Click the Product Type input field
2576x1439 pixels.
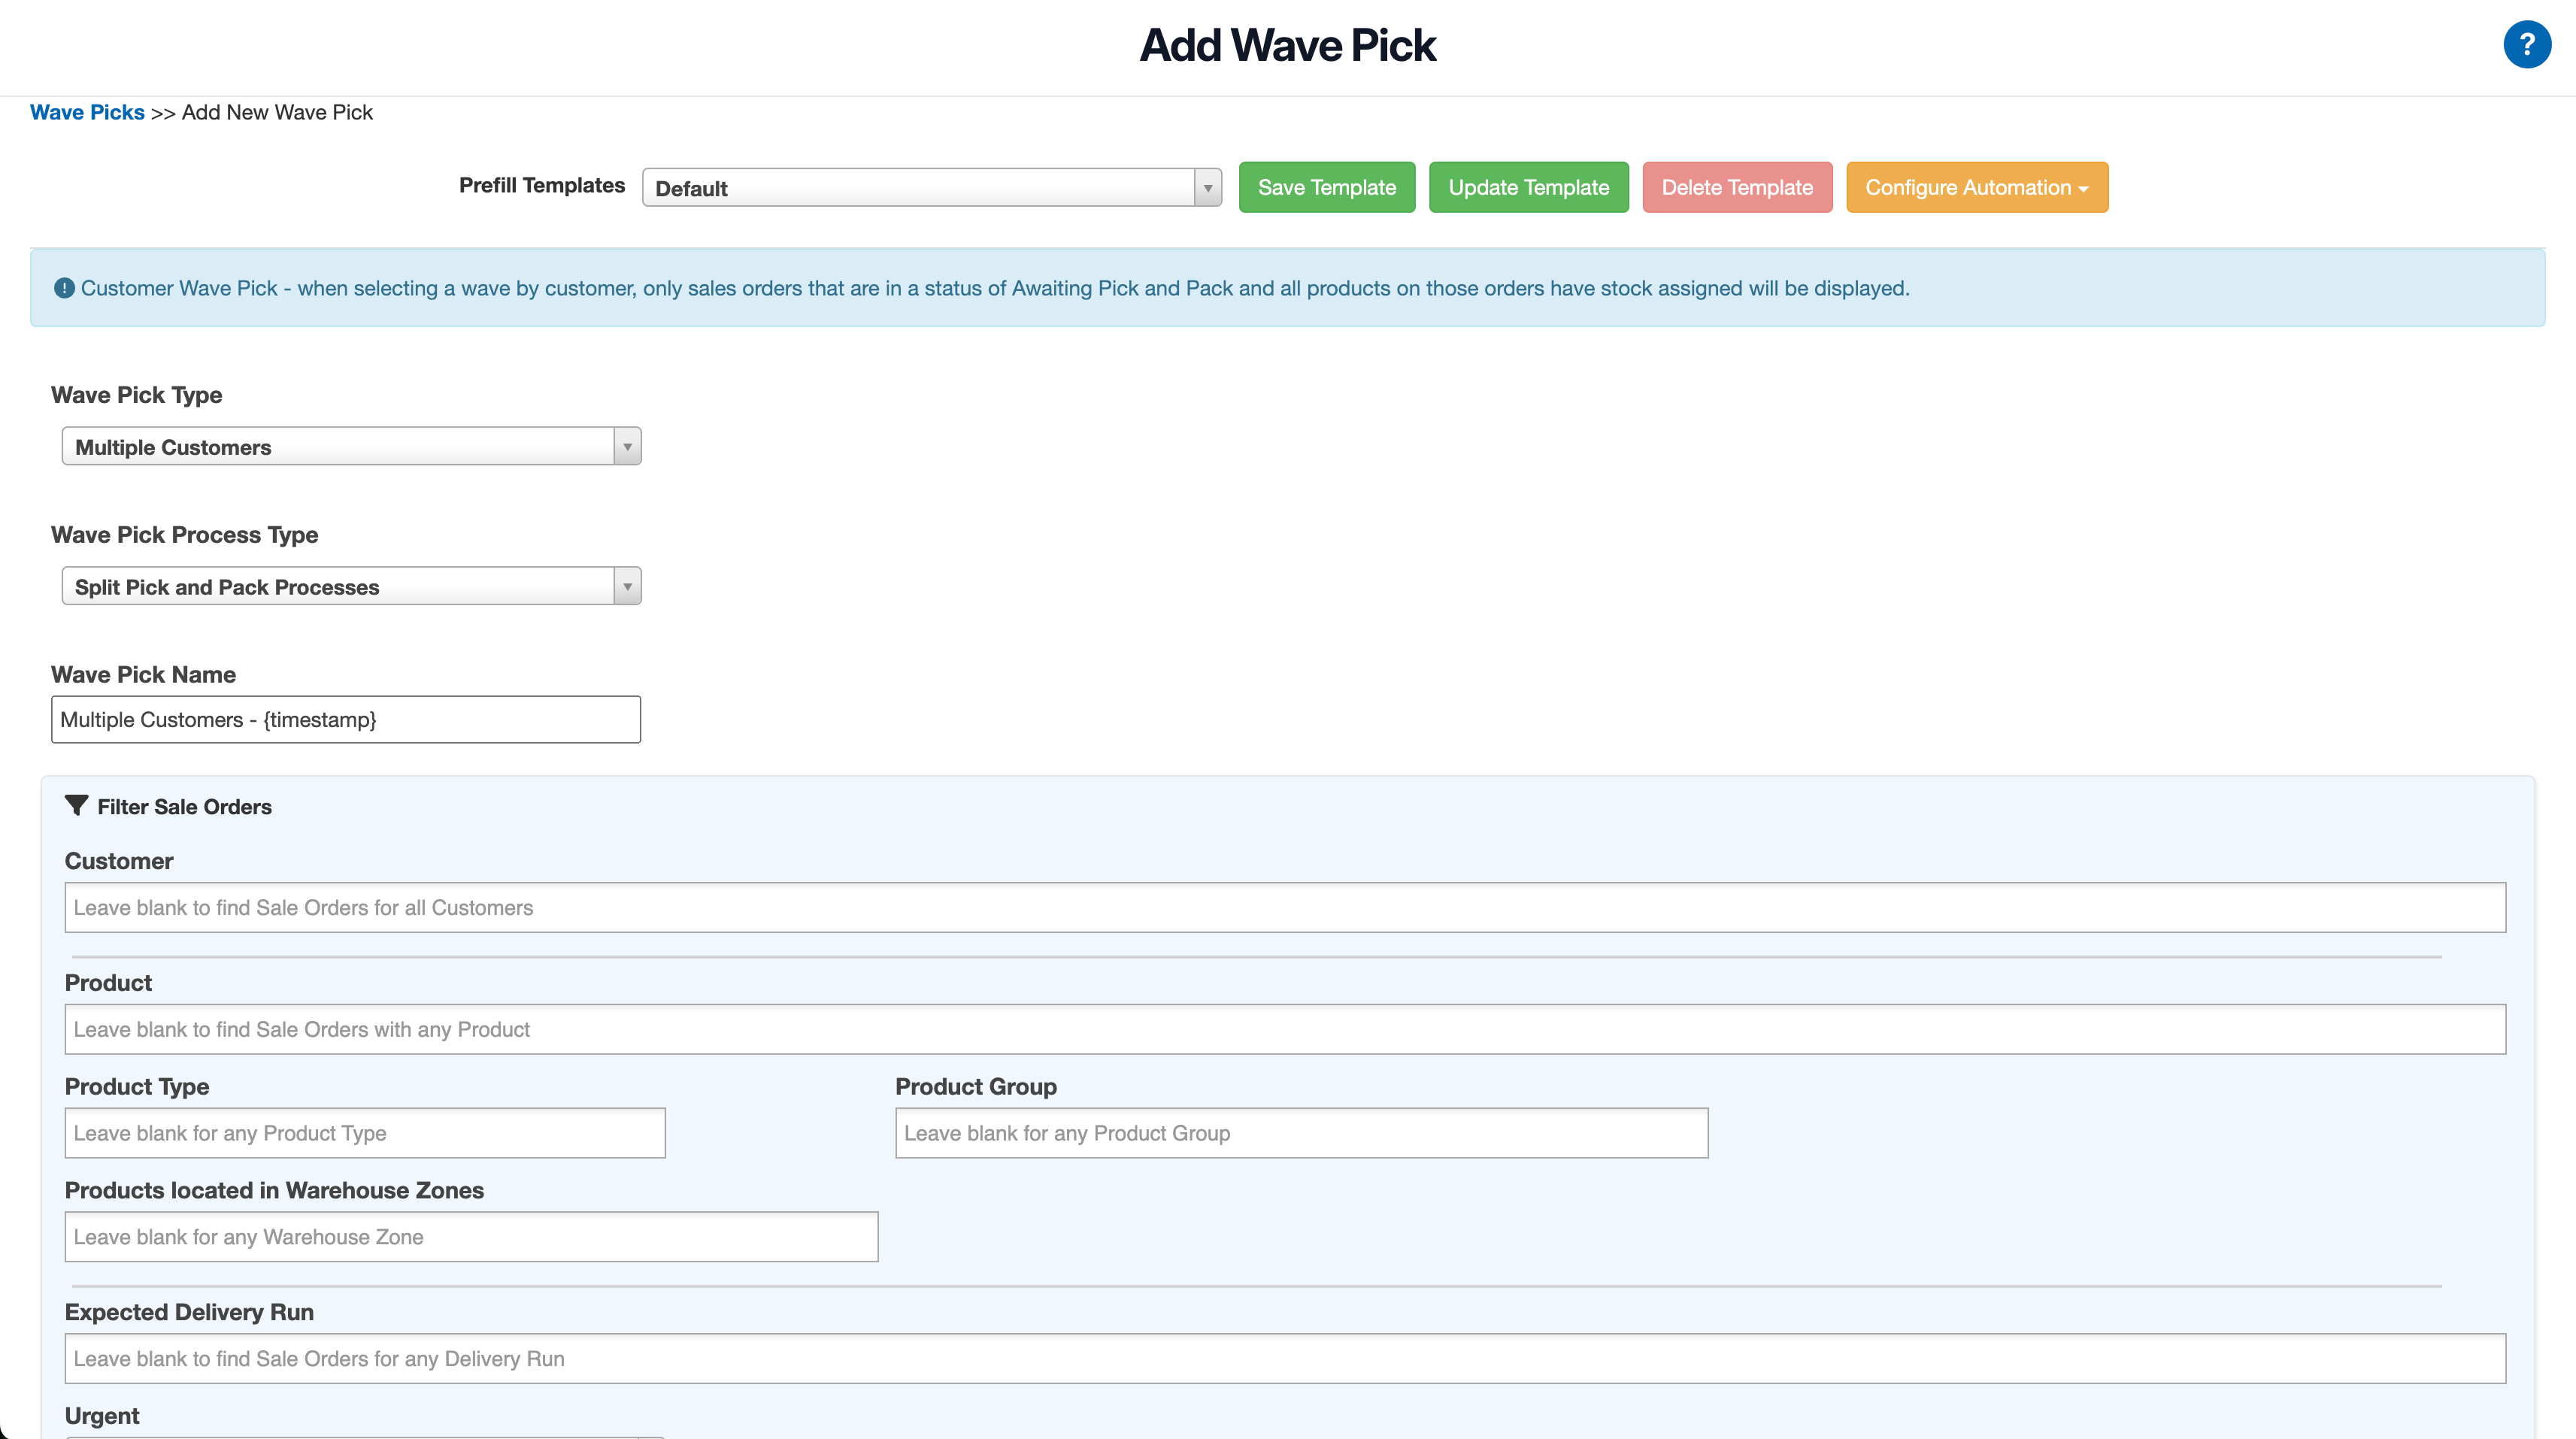coord(365,1133)
